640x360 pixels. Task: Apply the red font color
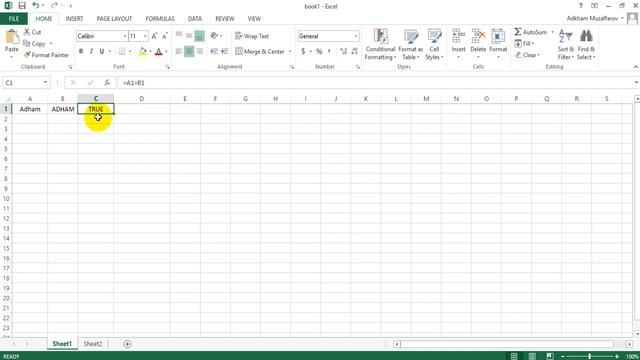[159, 51]
